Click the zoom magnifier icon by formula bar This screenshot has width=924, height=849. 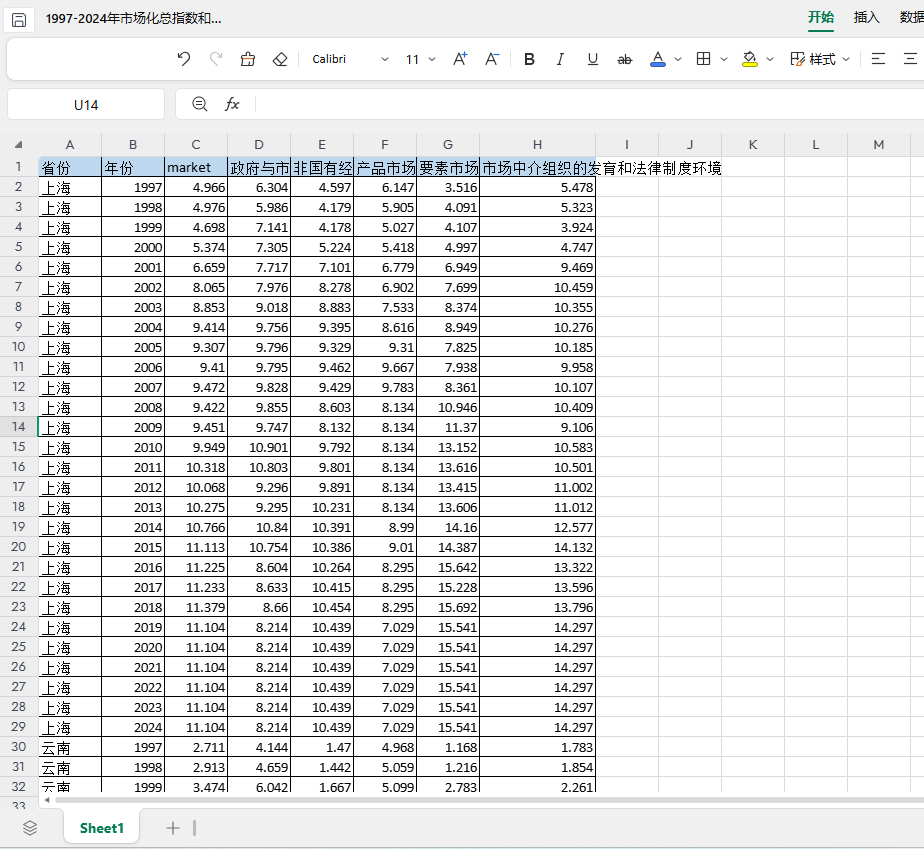pos(200,104)
